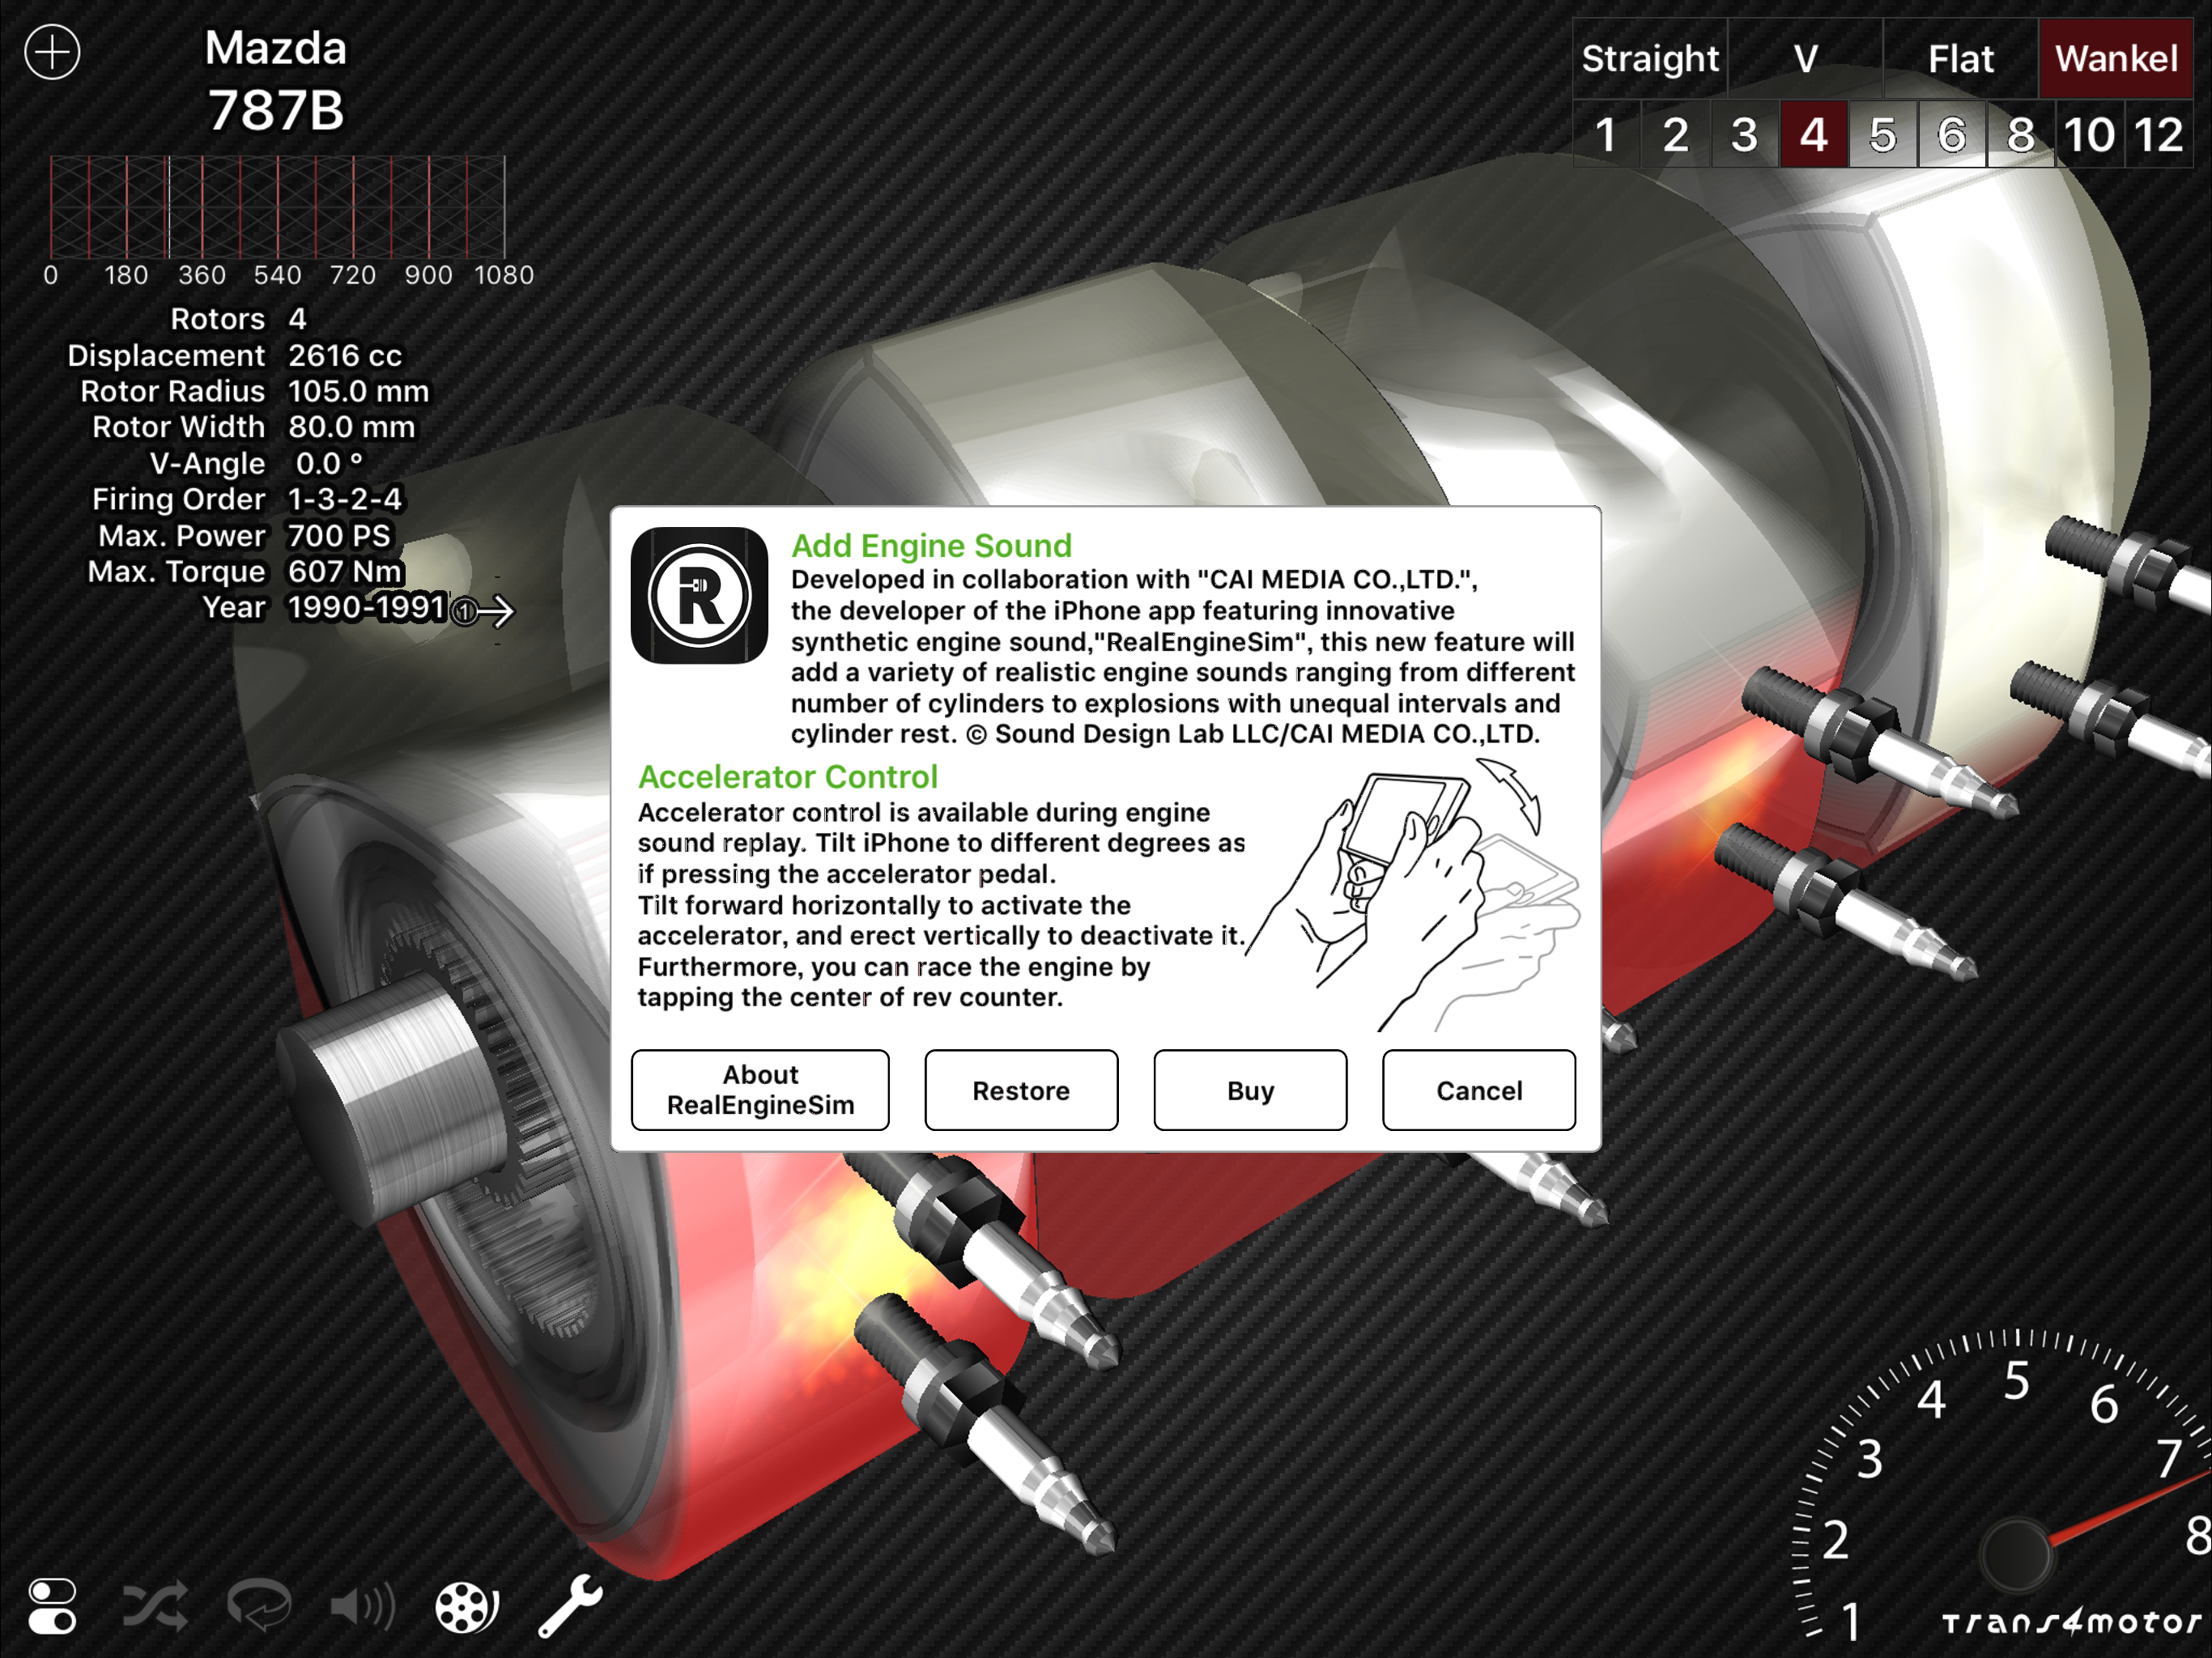Image resolution: width=2212 pixels, height=1658 pixels.
Task: Click the shuffle arrows icon
Action: [155, 1606]
